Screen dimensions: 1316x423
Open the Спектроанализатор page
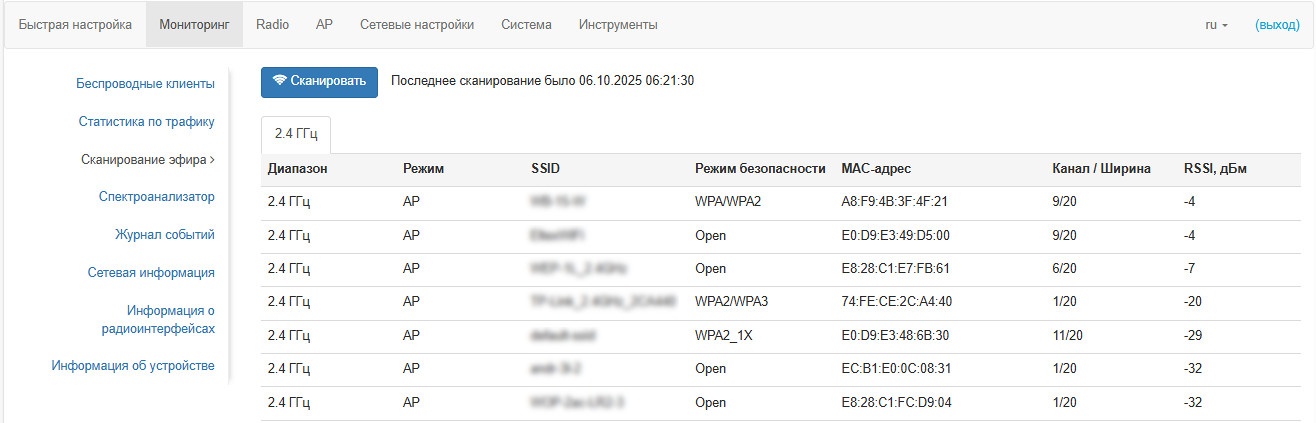coord(157,197)
